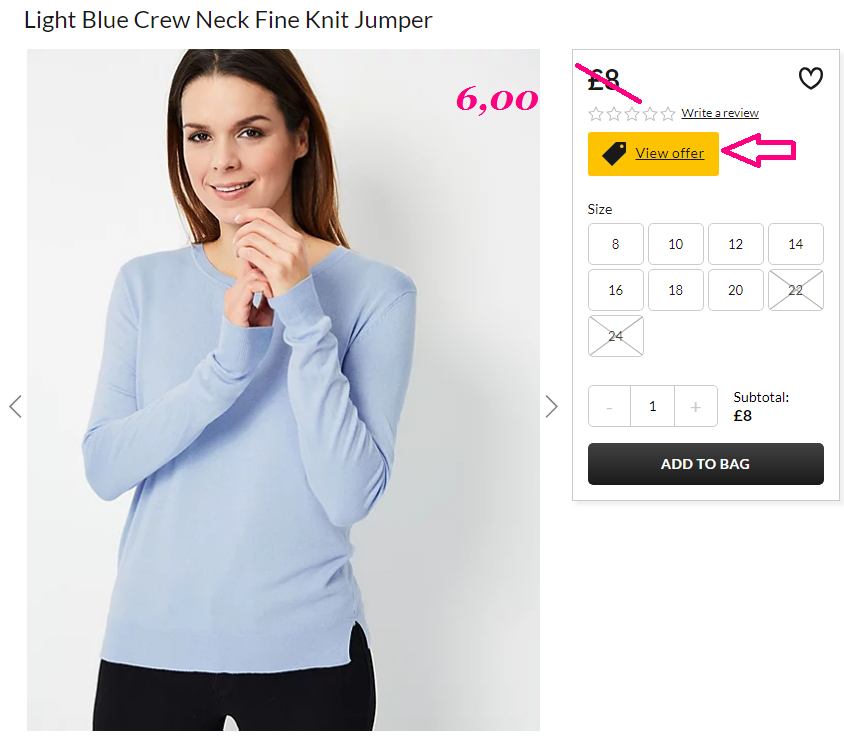Rate product with the fifth star
The height and width of the screenshot is (736, 844).
click(668, 114)
